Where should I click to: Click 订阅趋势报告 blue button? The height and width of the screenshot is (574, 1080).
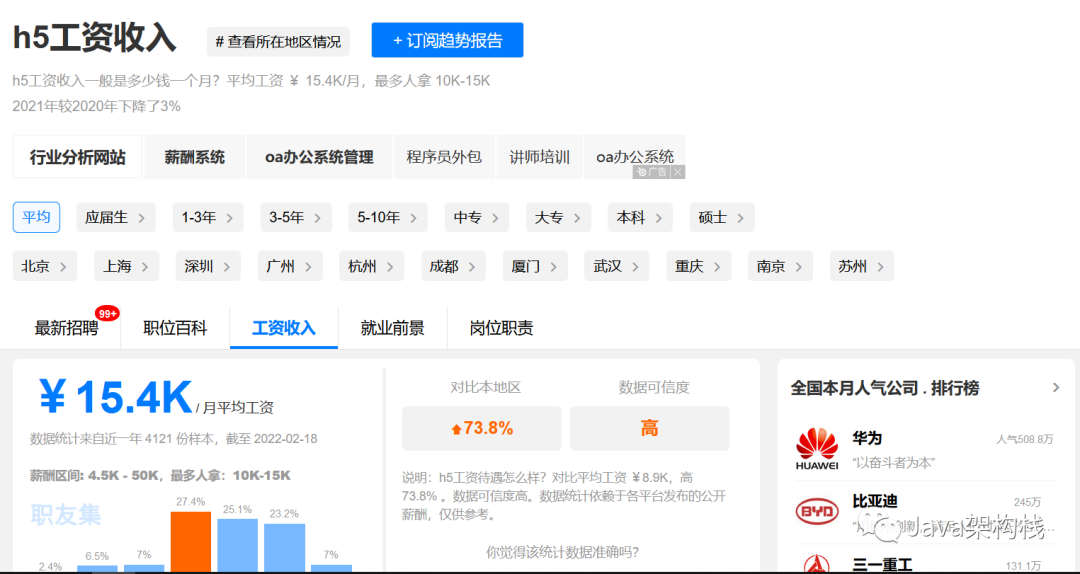tap(448, 40)
